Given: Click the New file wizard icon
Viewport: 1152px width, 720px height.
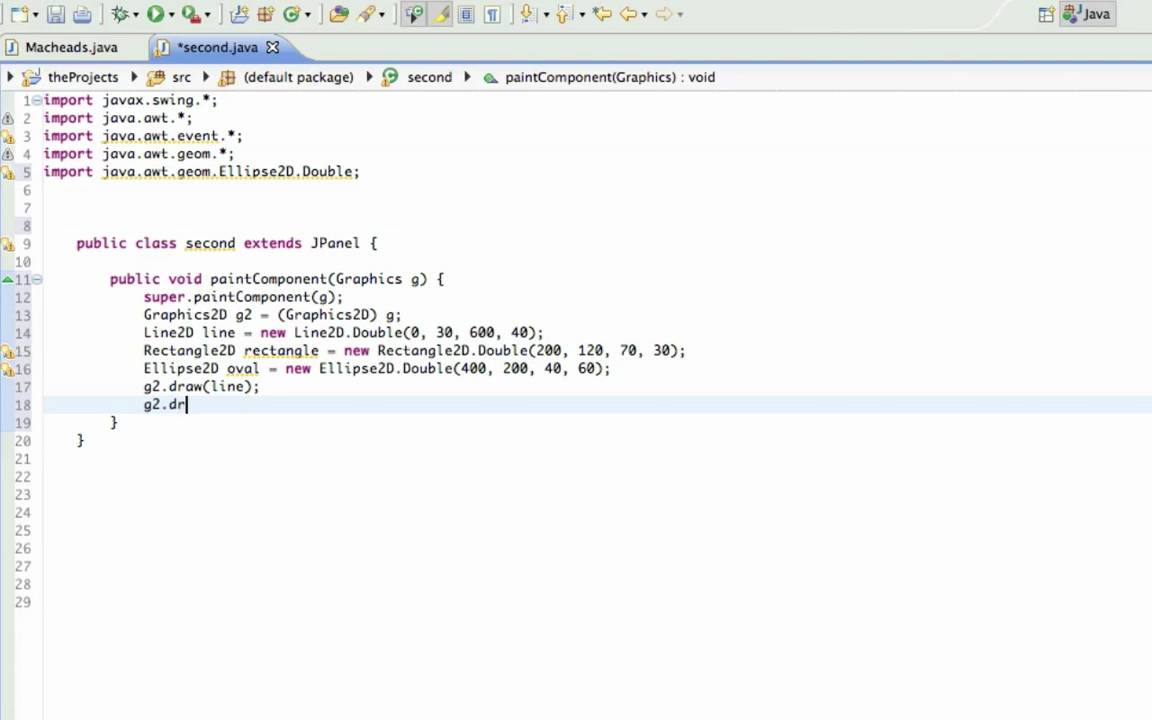Looking at the screenshot, I should pyautogui.click(x=20, y=14).
